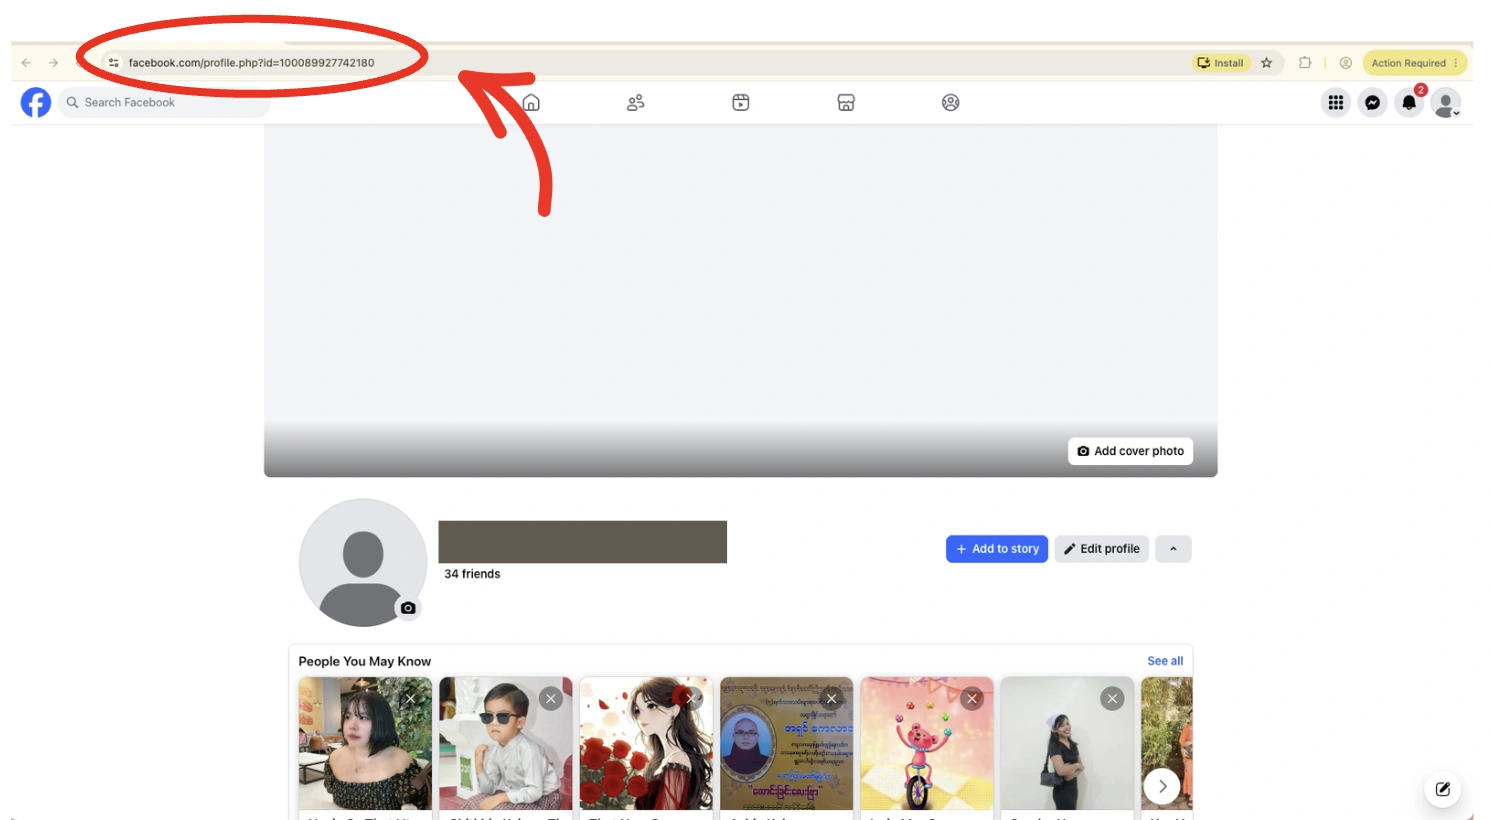Open unicycle bear cartoon suggestion photo

tap(927, 744)
